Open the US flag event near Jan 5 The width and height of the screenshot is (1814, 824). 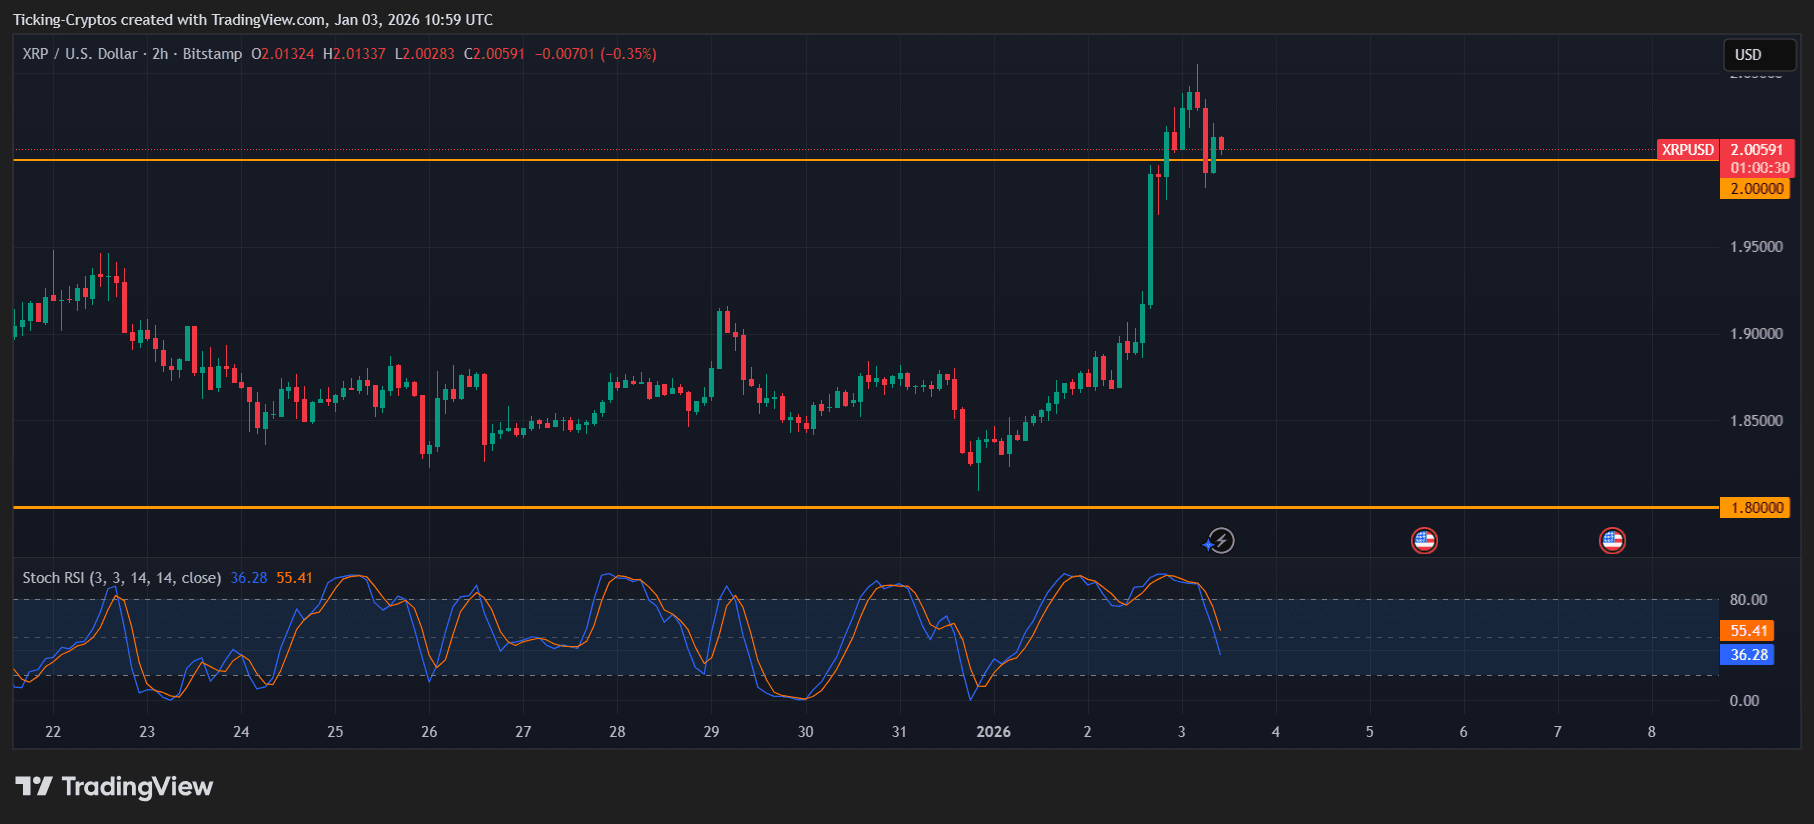tap(1424, 541)
